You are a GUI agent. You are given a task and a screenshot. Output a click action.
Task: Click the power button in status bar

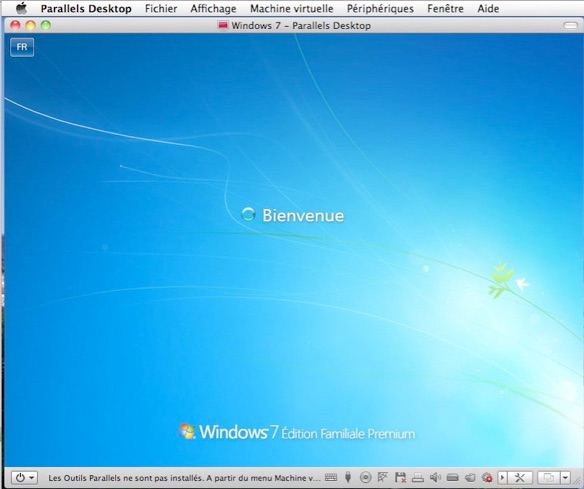25,477
